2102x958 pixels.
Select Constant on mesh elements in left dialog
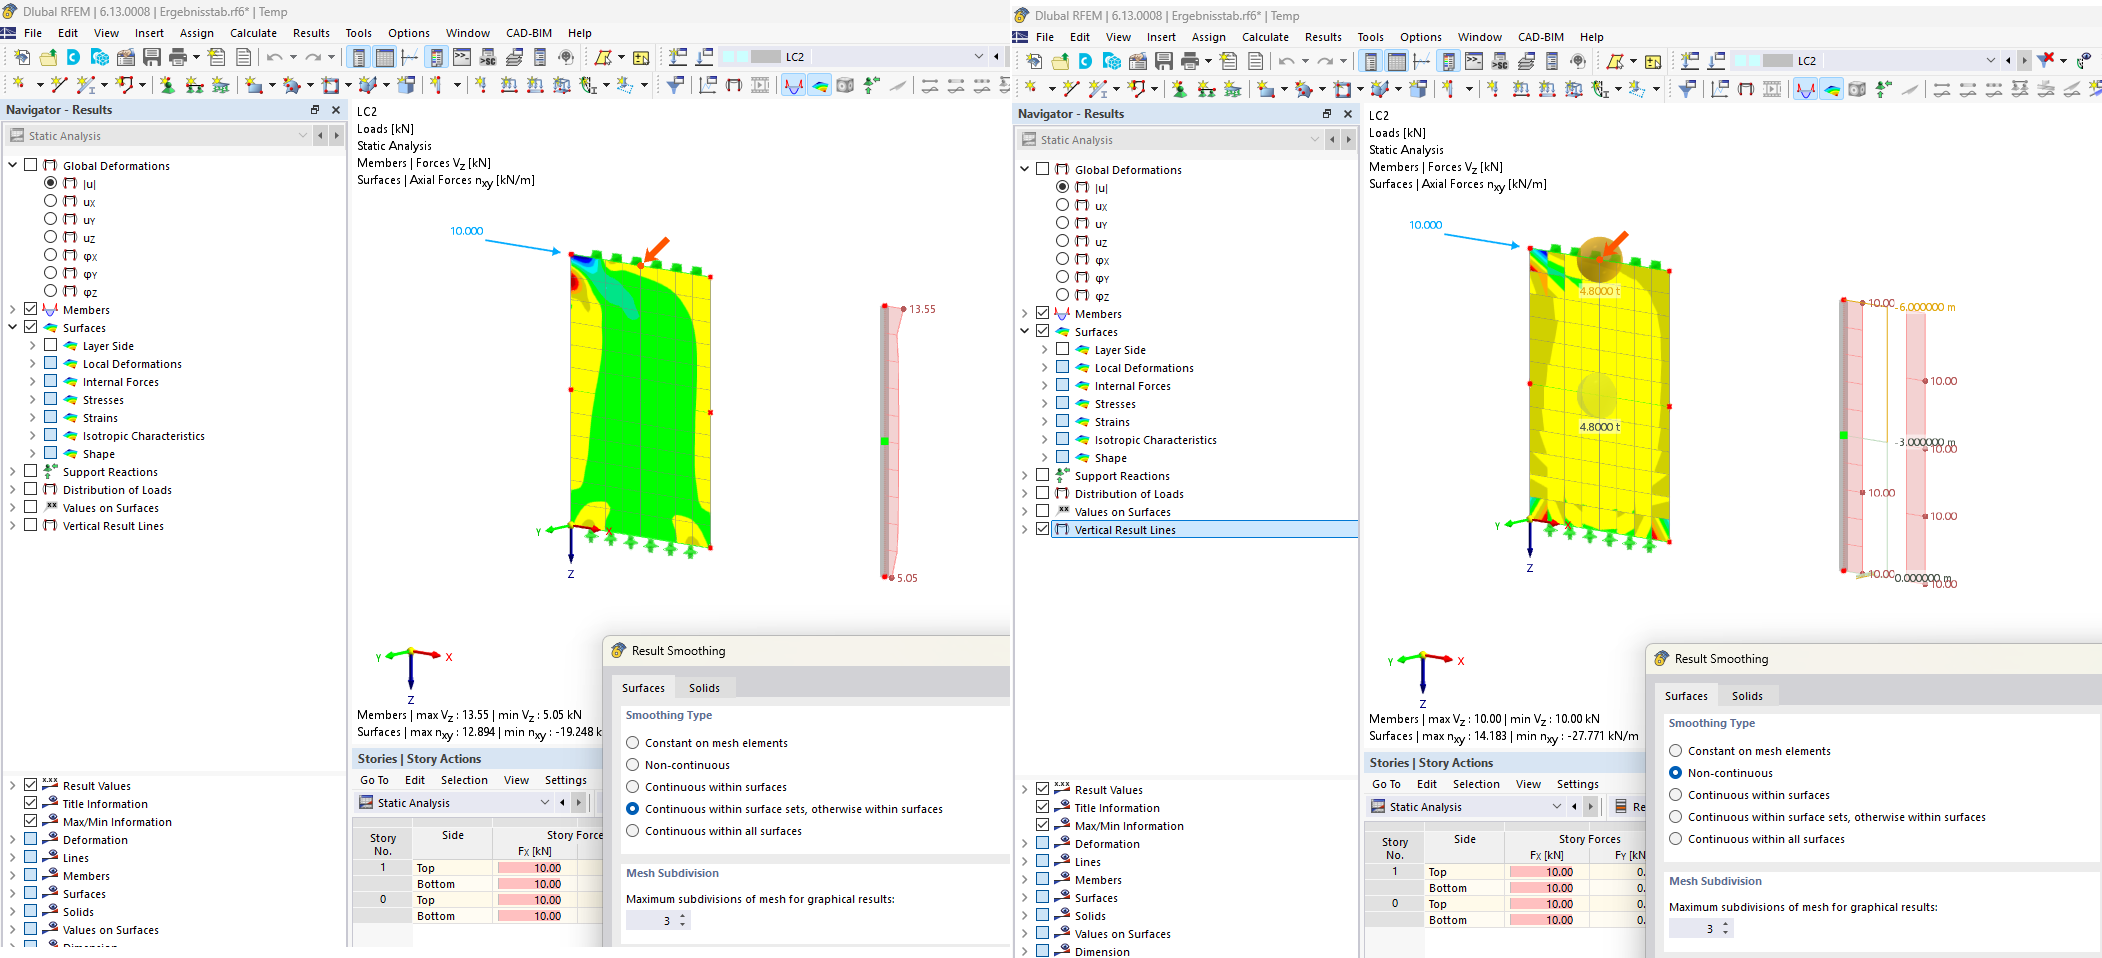[633, 743]
